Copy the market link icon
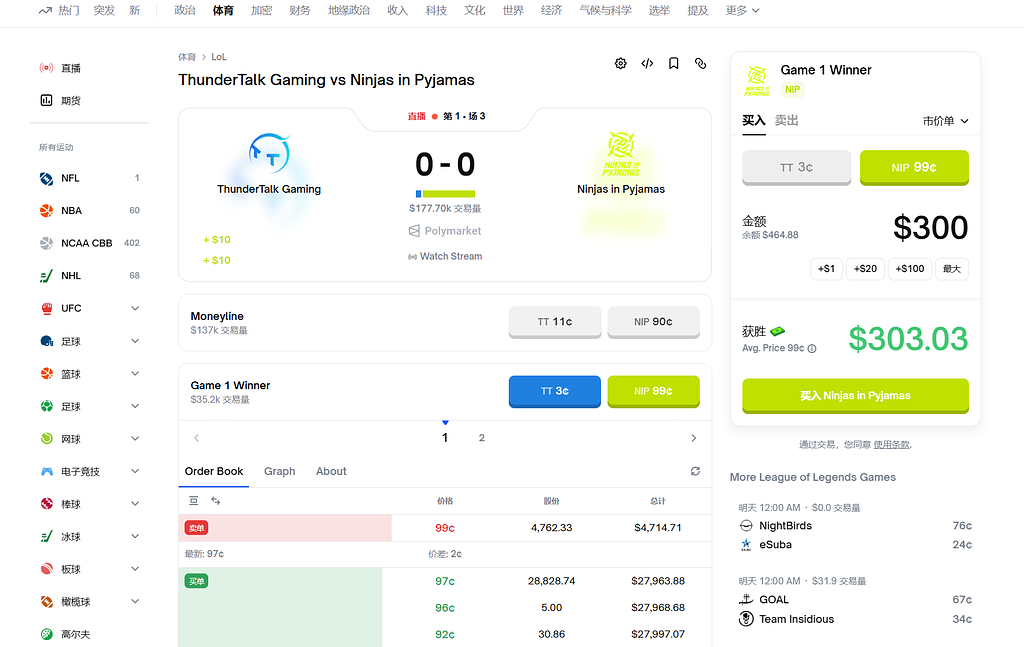Viewport: 1024px width, 647px height. [x=700, y=63]
